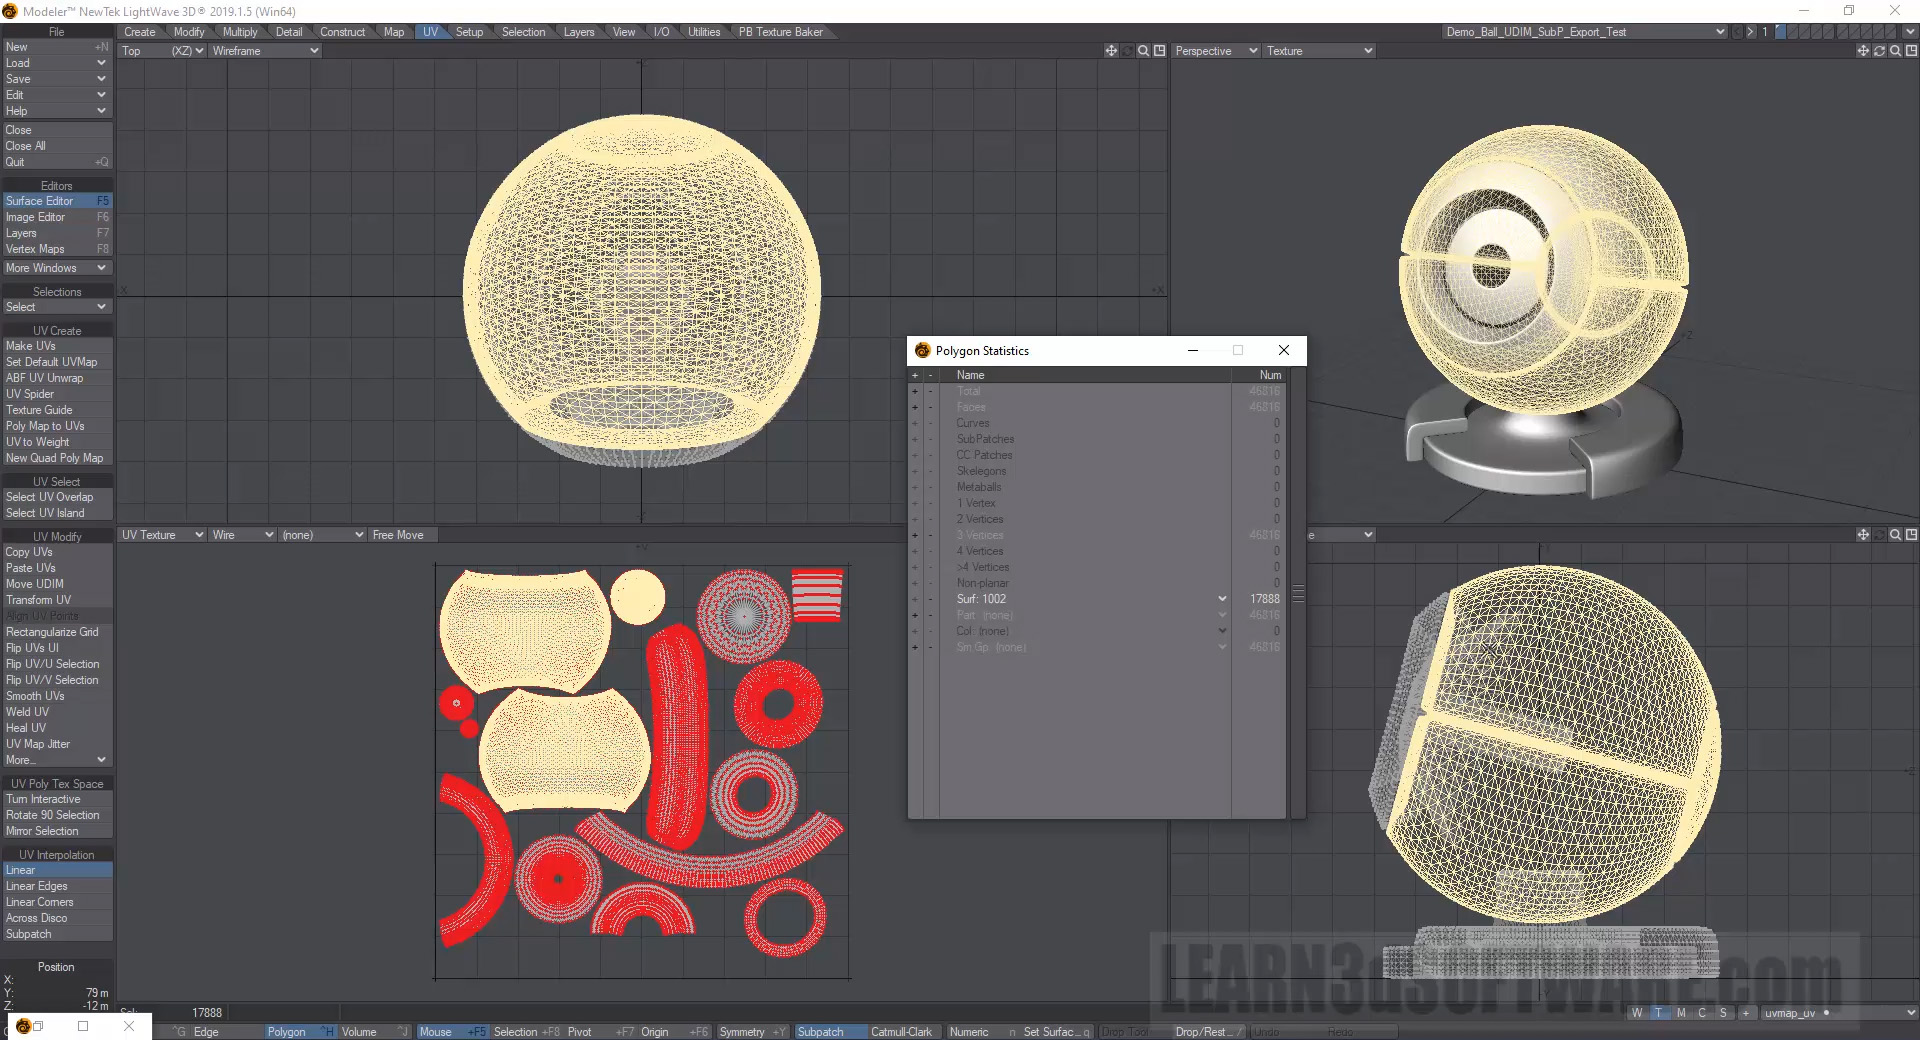Click the plus icon beside Surf: 1002

tap(914, 599)
